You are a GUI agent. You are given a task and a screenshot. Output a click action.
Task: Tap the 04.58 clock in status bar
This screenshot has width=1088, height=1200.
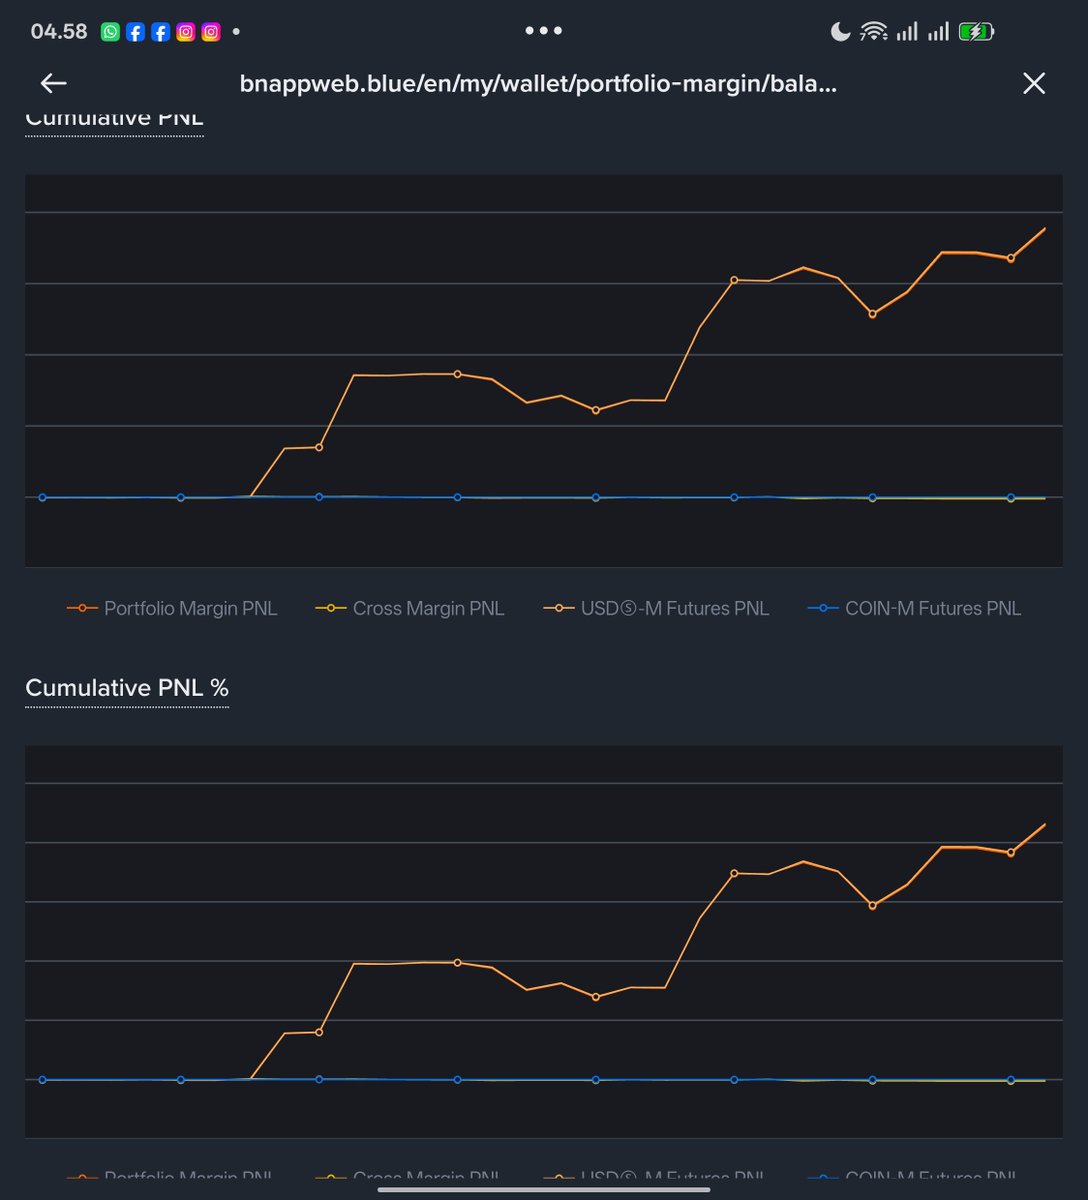(59, 32)
